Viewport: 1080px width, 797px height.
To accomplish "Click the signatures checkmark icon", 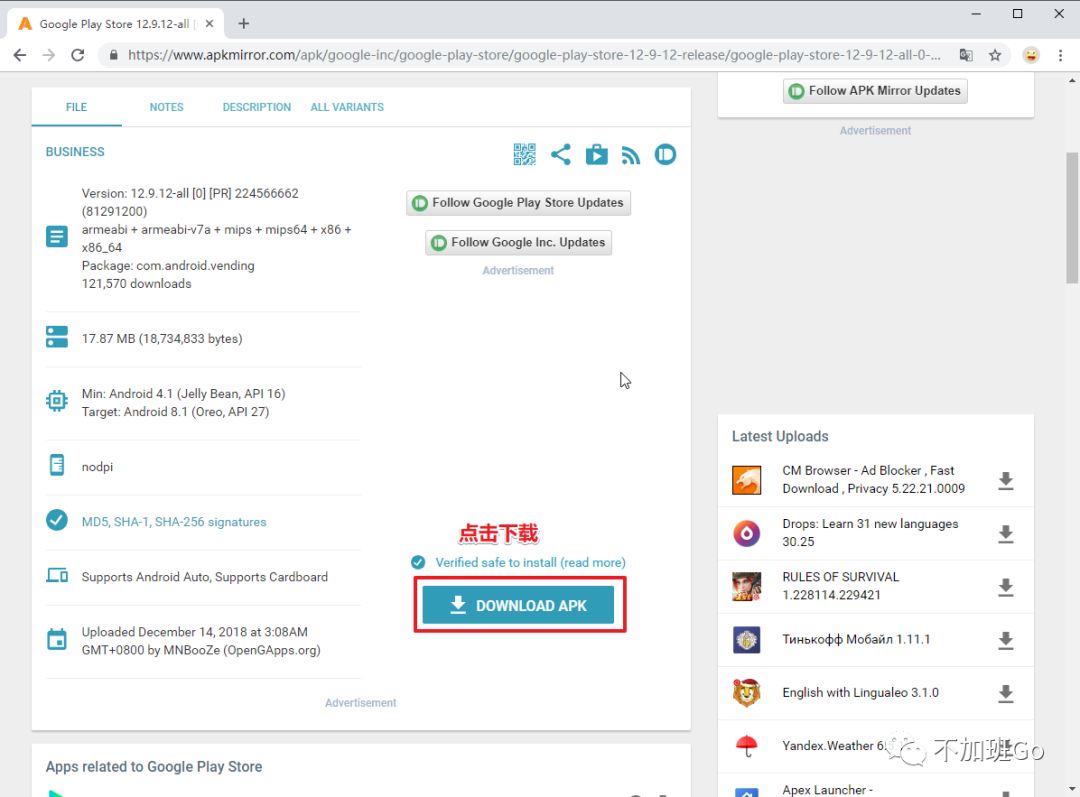I will point(57,520).
